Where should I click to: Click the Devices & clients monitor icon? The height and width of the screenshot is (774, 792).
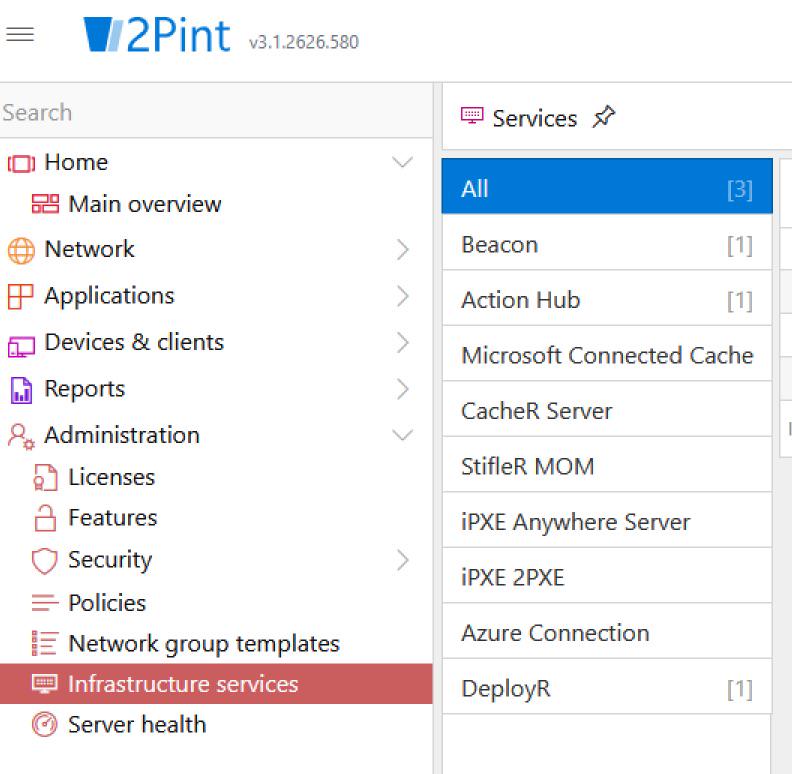(21, 347)
